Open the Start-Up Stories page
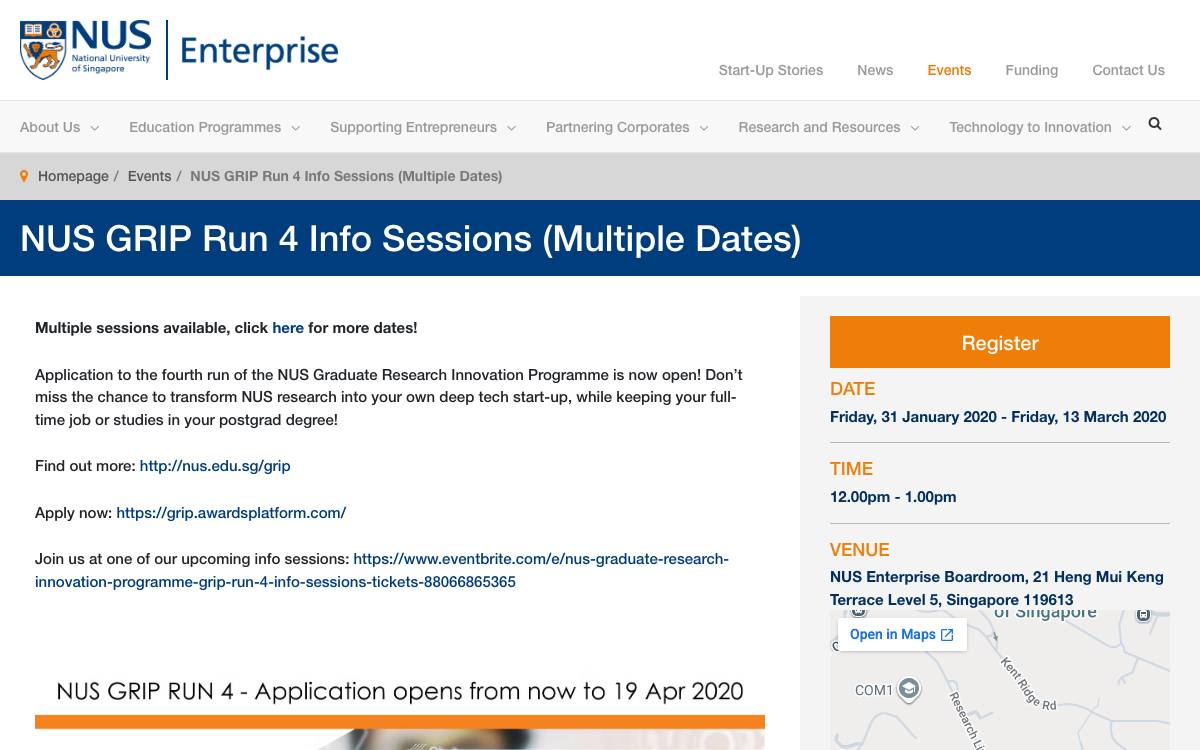 771,70
